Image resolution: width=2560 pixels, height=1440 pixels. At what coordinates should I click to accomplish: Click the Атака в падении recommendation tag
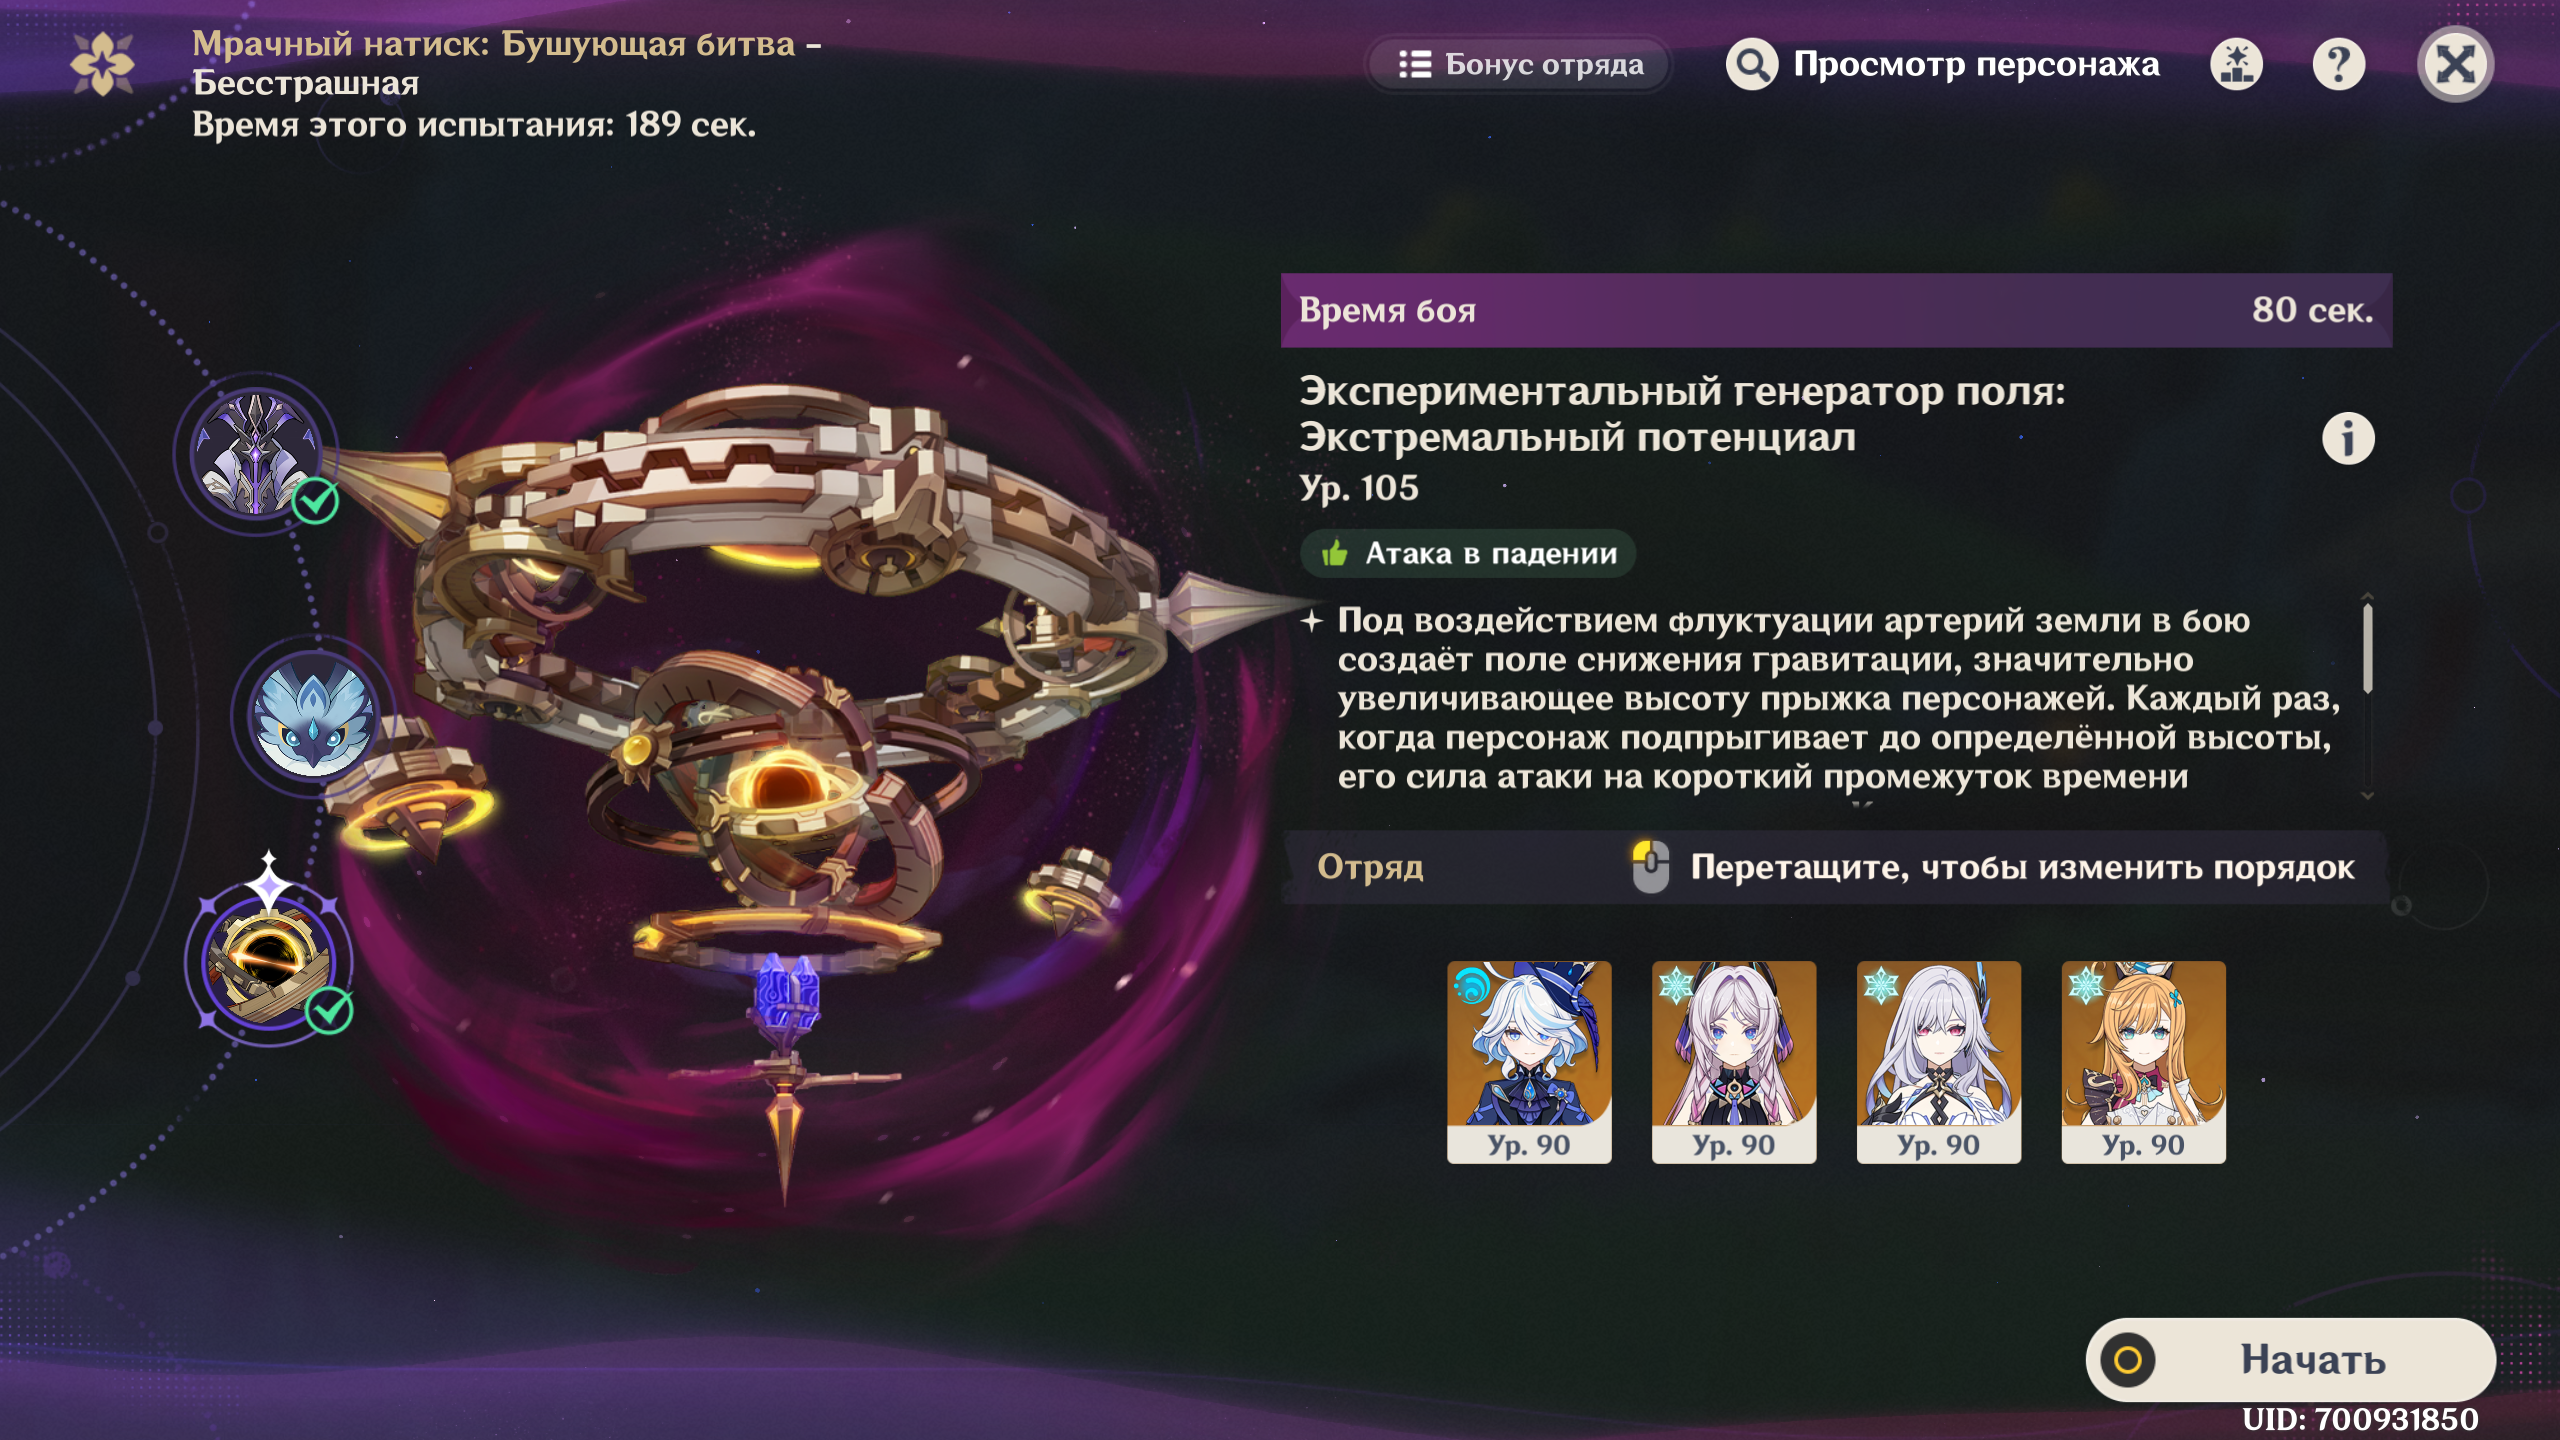[x=1468, y=553]
